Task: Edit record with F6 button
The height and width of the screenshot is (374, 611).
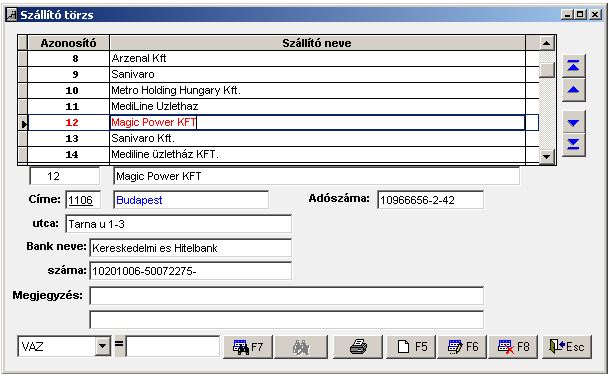Action: coord(462,347)
